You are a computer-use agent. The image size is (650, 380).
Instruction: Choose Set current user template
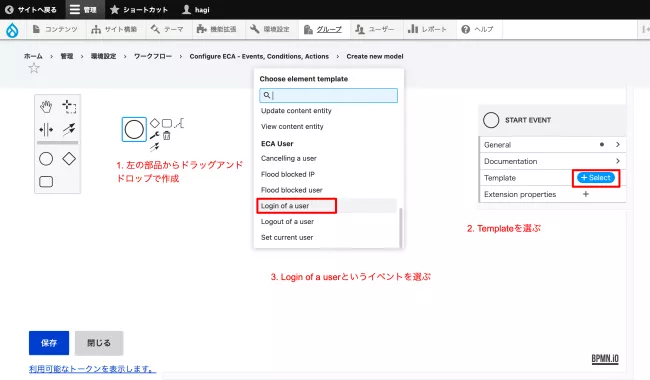pos(287,237)
